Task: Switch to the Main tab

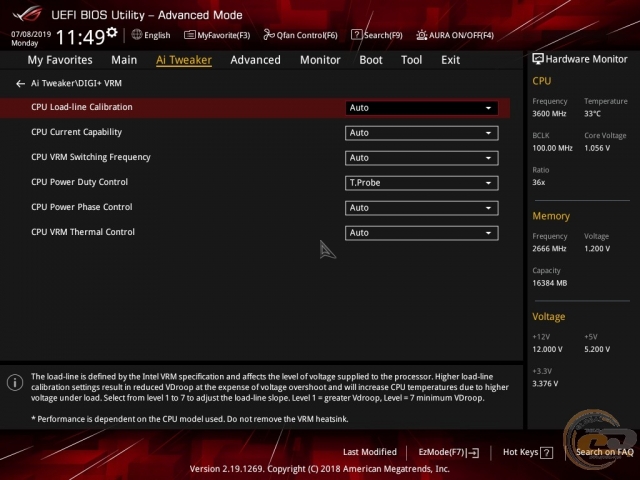Action: 124,60
